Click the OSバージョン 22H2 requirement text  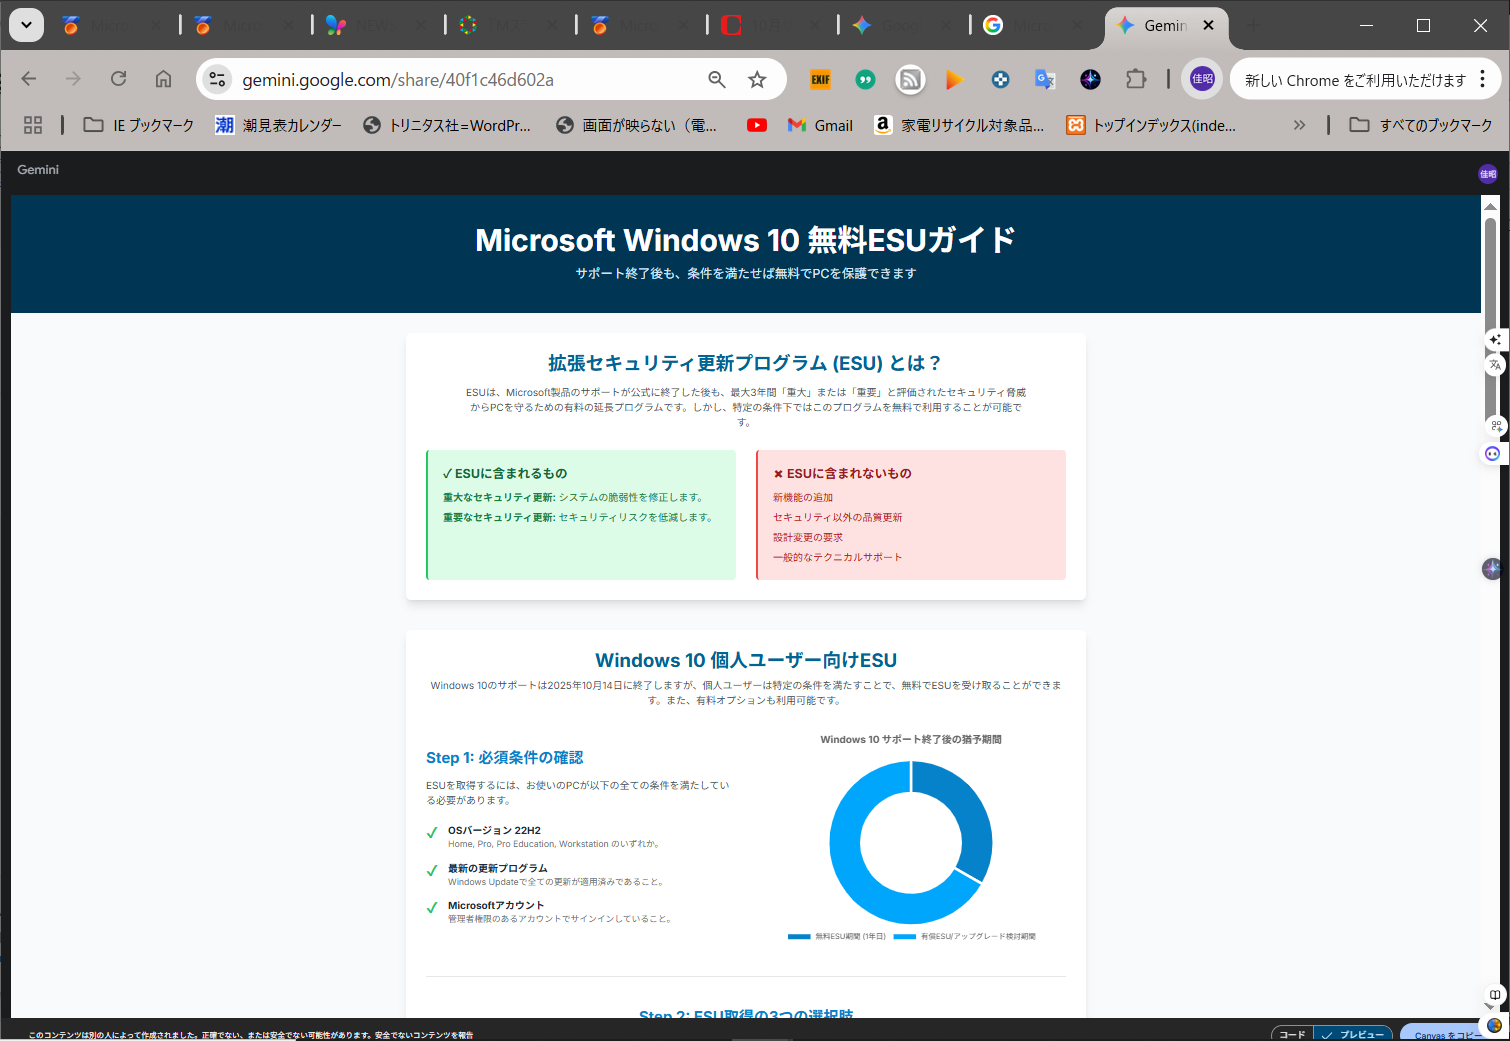pos(494,830)
